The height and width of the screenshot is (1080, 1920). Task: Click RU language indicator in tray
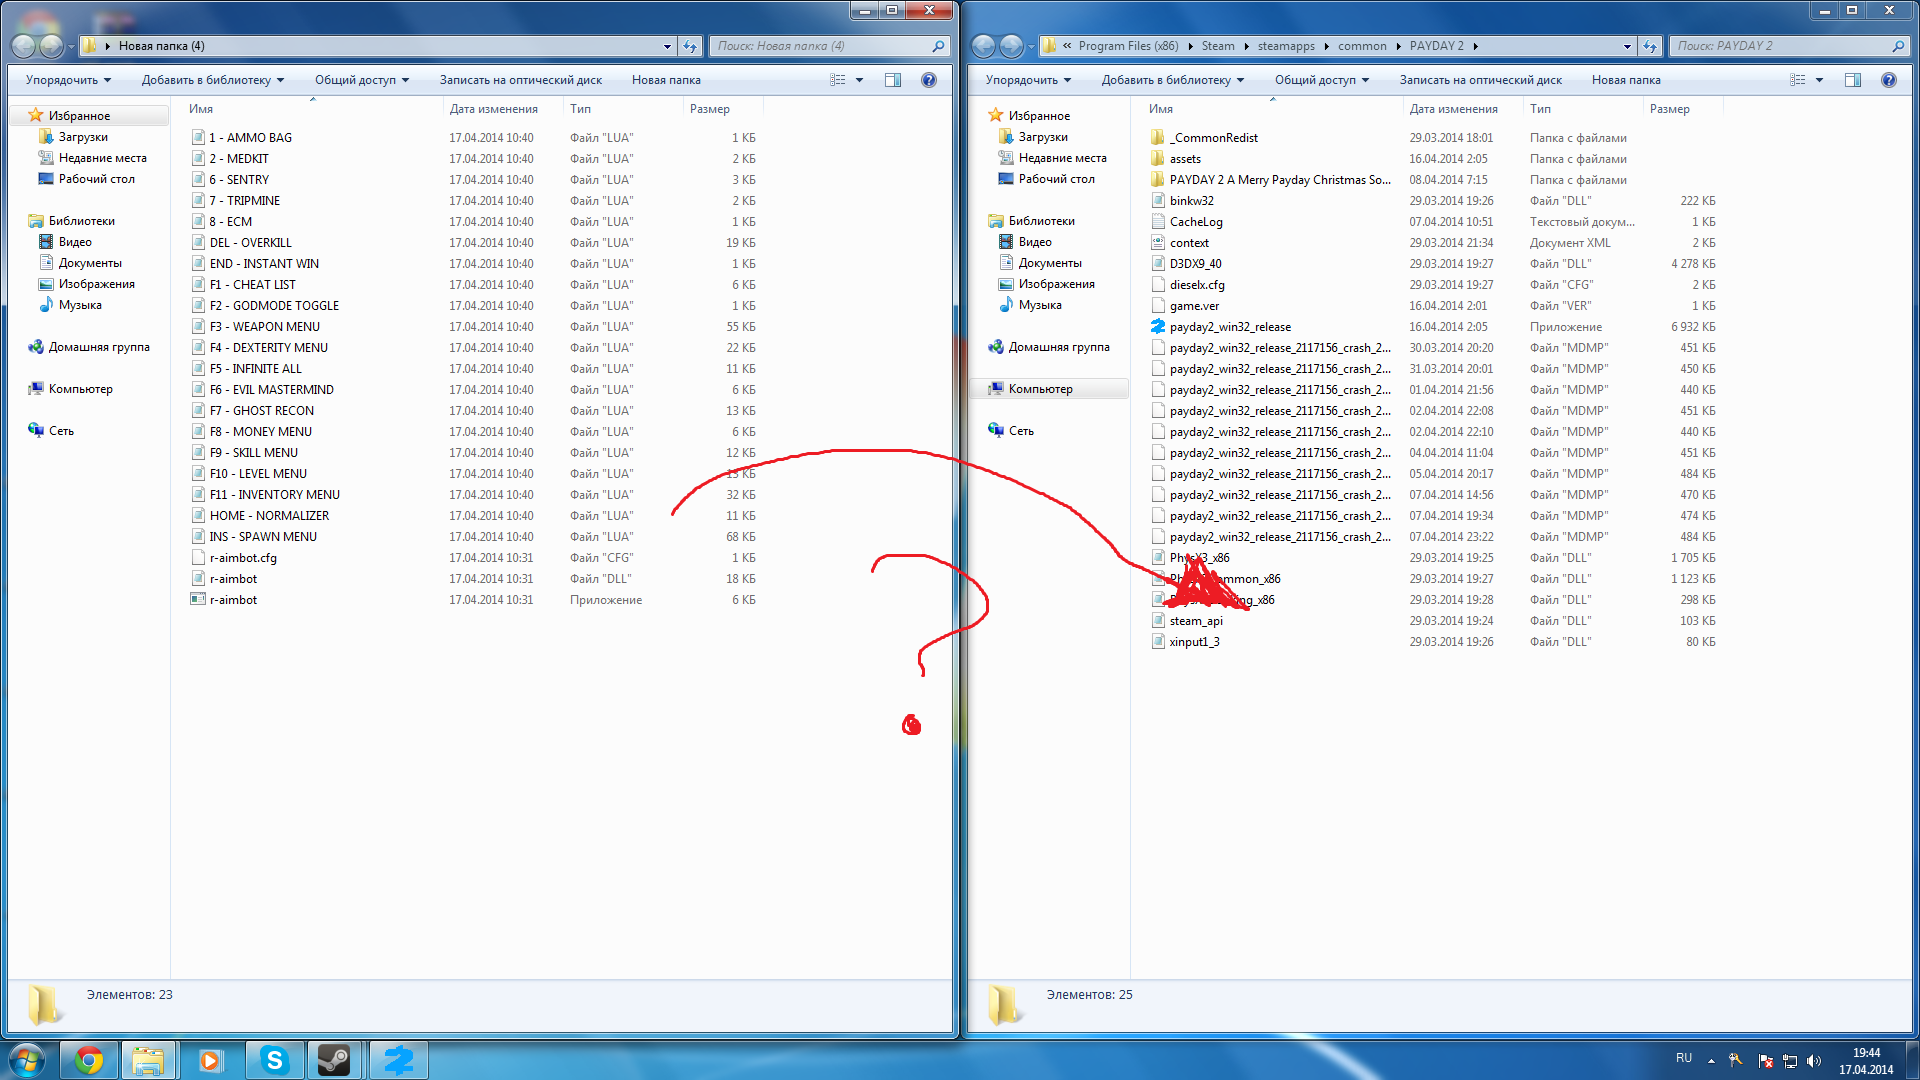coord(1684,1058)
